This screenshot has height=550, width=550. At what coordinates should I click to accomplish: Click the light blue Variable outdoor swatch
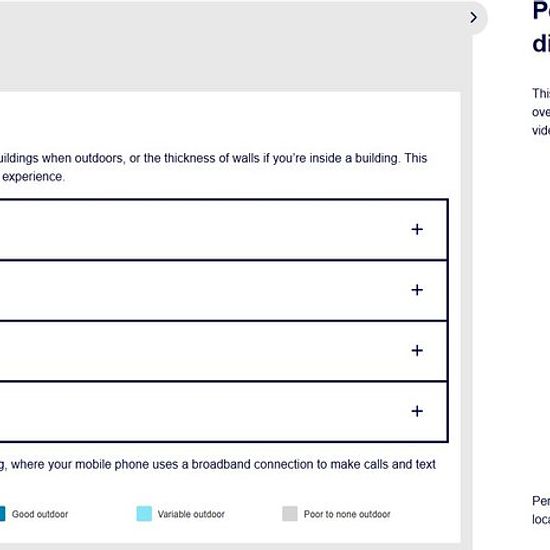point(144,514)
